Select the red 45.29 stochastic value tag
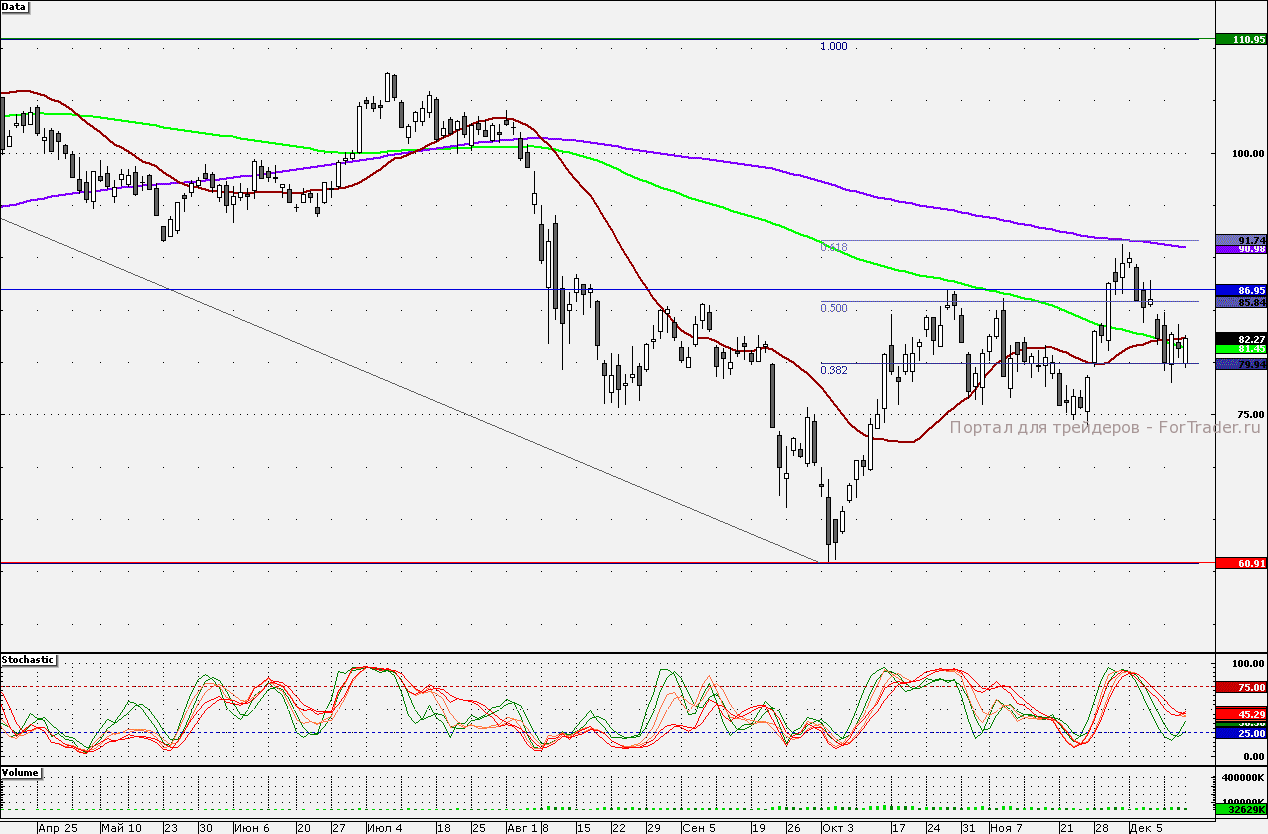The width and height of the screenshot is (1268, 834). [x=1241, y=715]
